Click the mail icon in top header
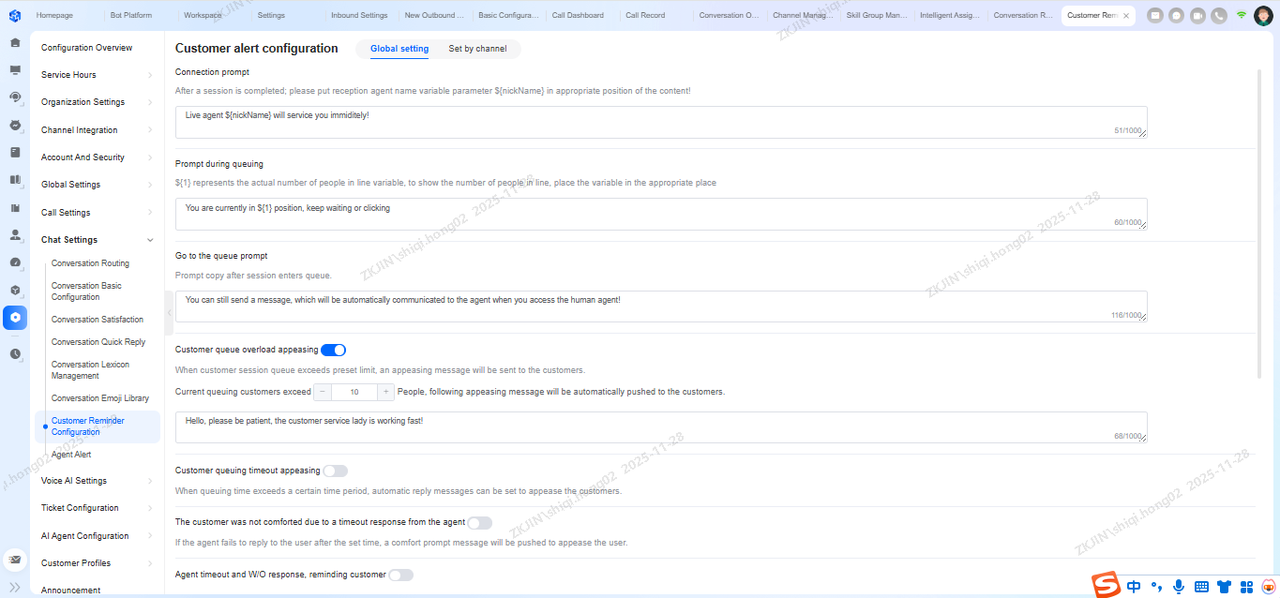The height and width of the screenshot is (598, 1280). coord(1155,16)
